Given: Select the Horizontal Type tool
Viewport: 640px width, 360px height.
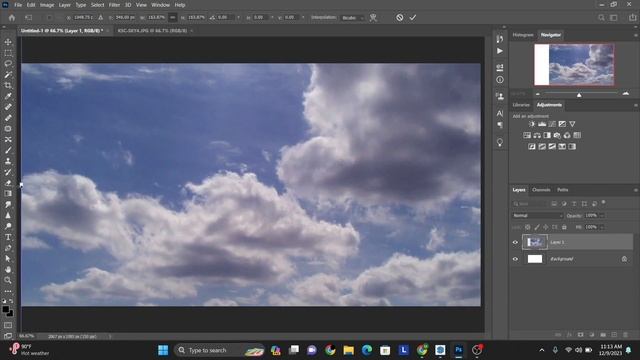Looking at the screenshot, I should coord(8,237).
